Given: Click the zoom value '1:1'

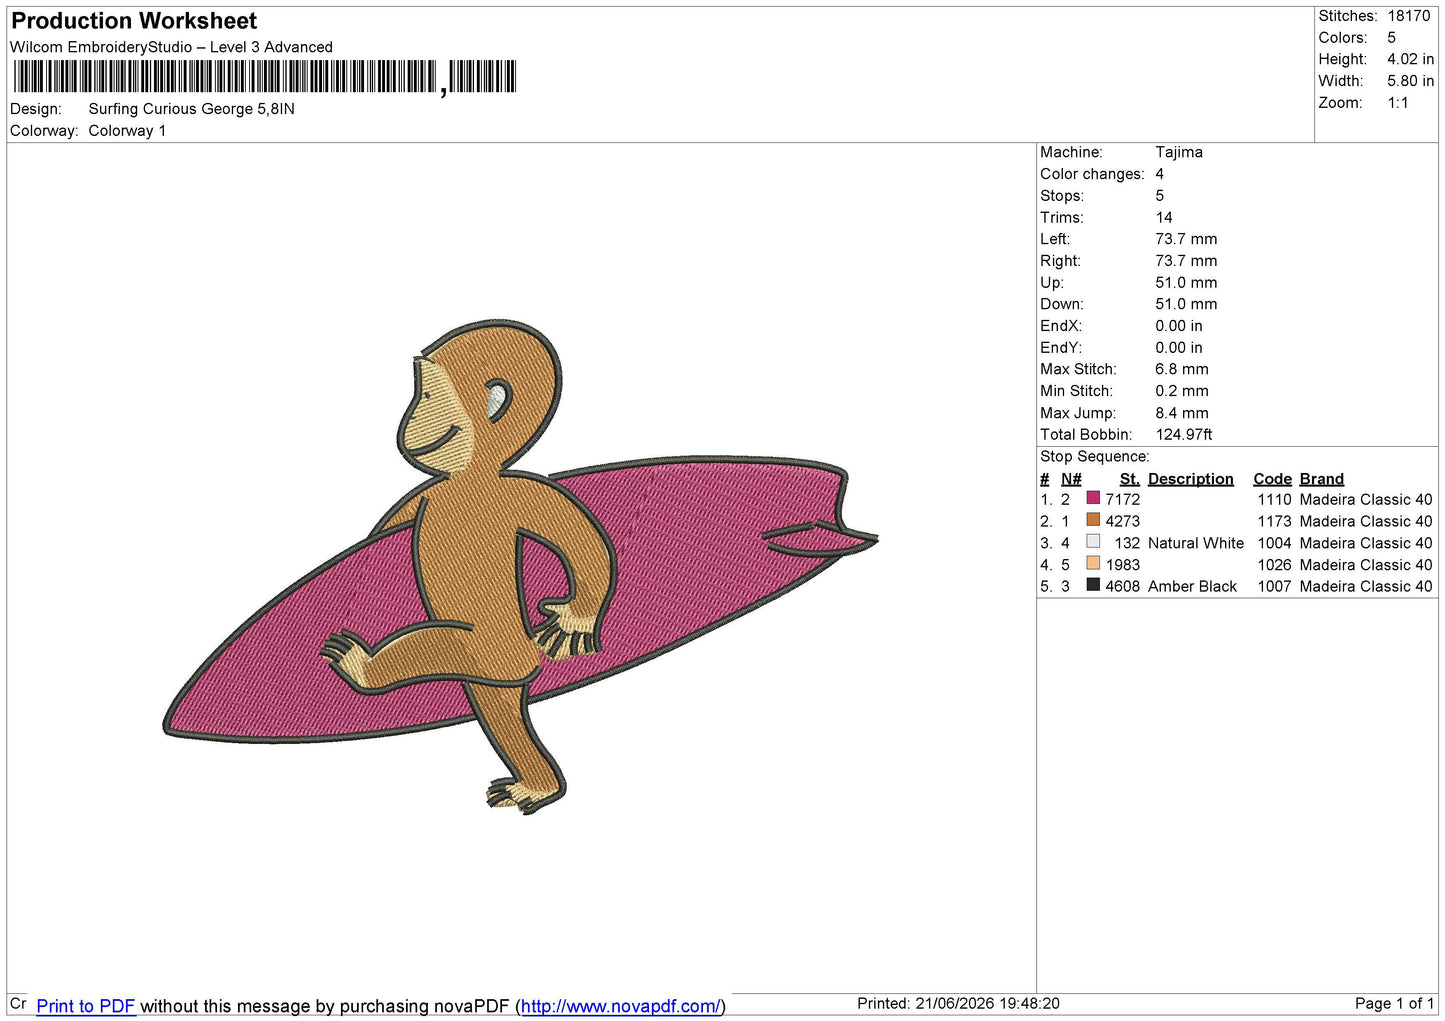Looking at the screenshot, I should (x=1398, y=103).
